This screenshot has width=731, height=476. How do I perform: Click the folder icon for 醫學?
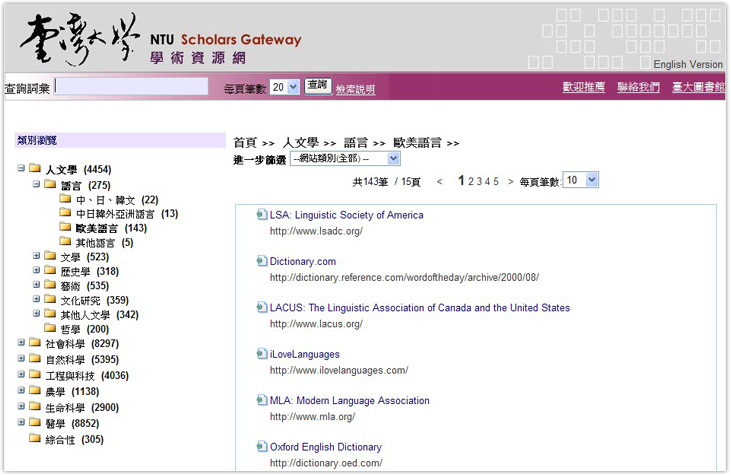pyautogui.click(x=34, y=422)
